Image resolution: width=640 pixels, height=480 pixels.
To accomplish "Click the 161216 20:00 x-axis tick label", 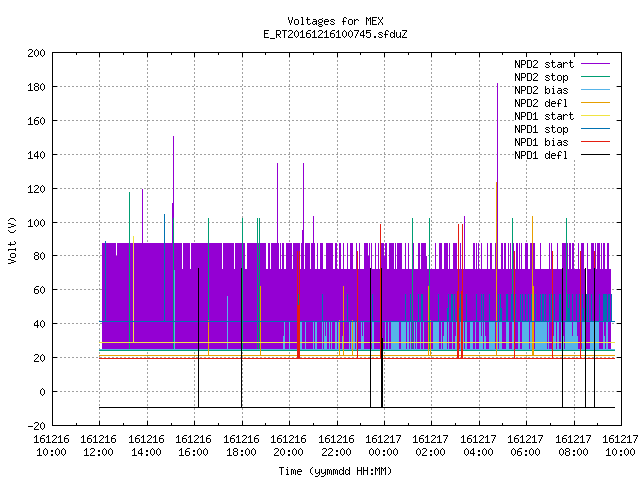I will pos(288,446).
